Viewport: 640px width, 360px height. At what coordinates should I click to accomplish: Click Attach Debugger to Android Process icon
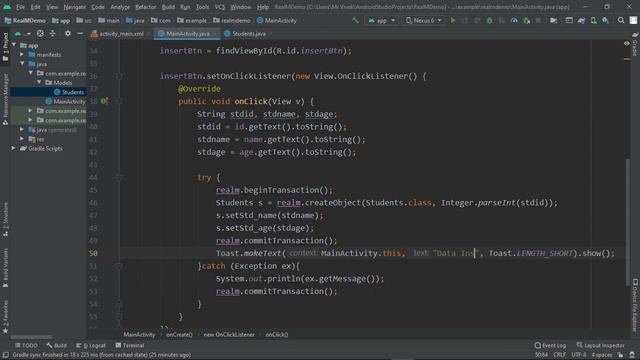(x=527, y=20)
